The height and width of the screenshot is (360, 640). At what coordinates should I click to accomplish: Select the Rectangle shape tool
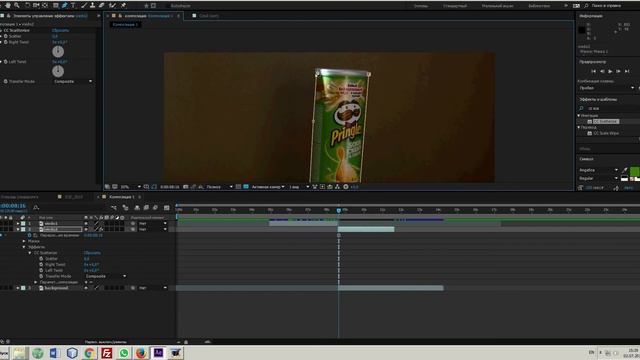pos(55,5)
